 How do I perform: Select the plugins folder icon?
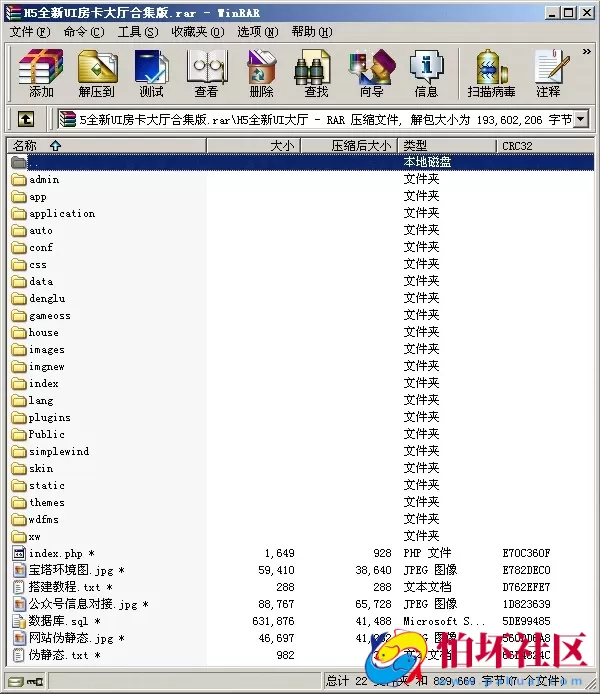tap(19, 417)
